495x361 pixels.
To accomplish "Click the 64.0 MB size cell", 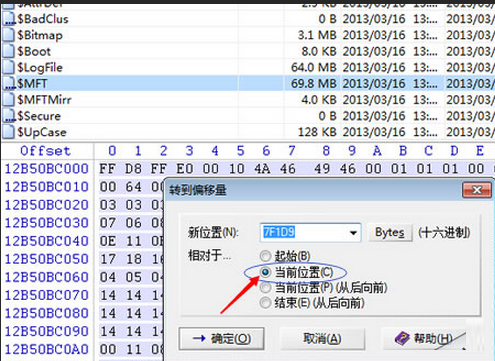I will [314, 67].
